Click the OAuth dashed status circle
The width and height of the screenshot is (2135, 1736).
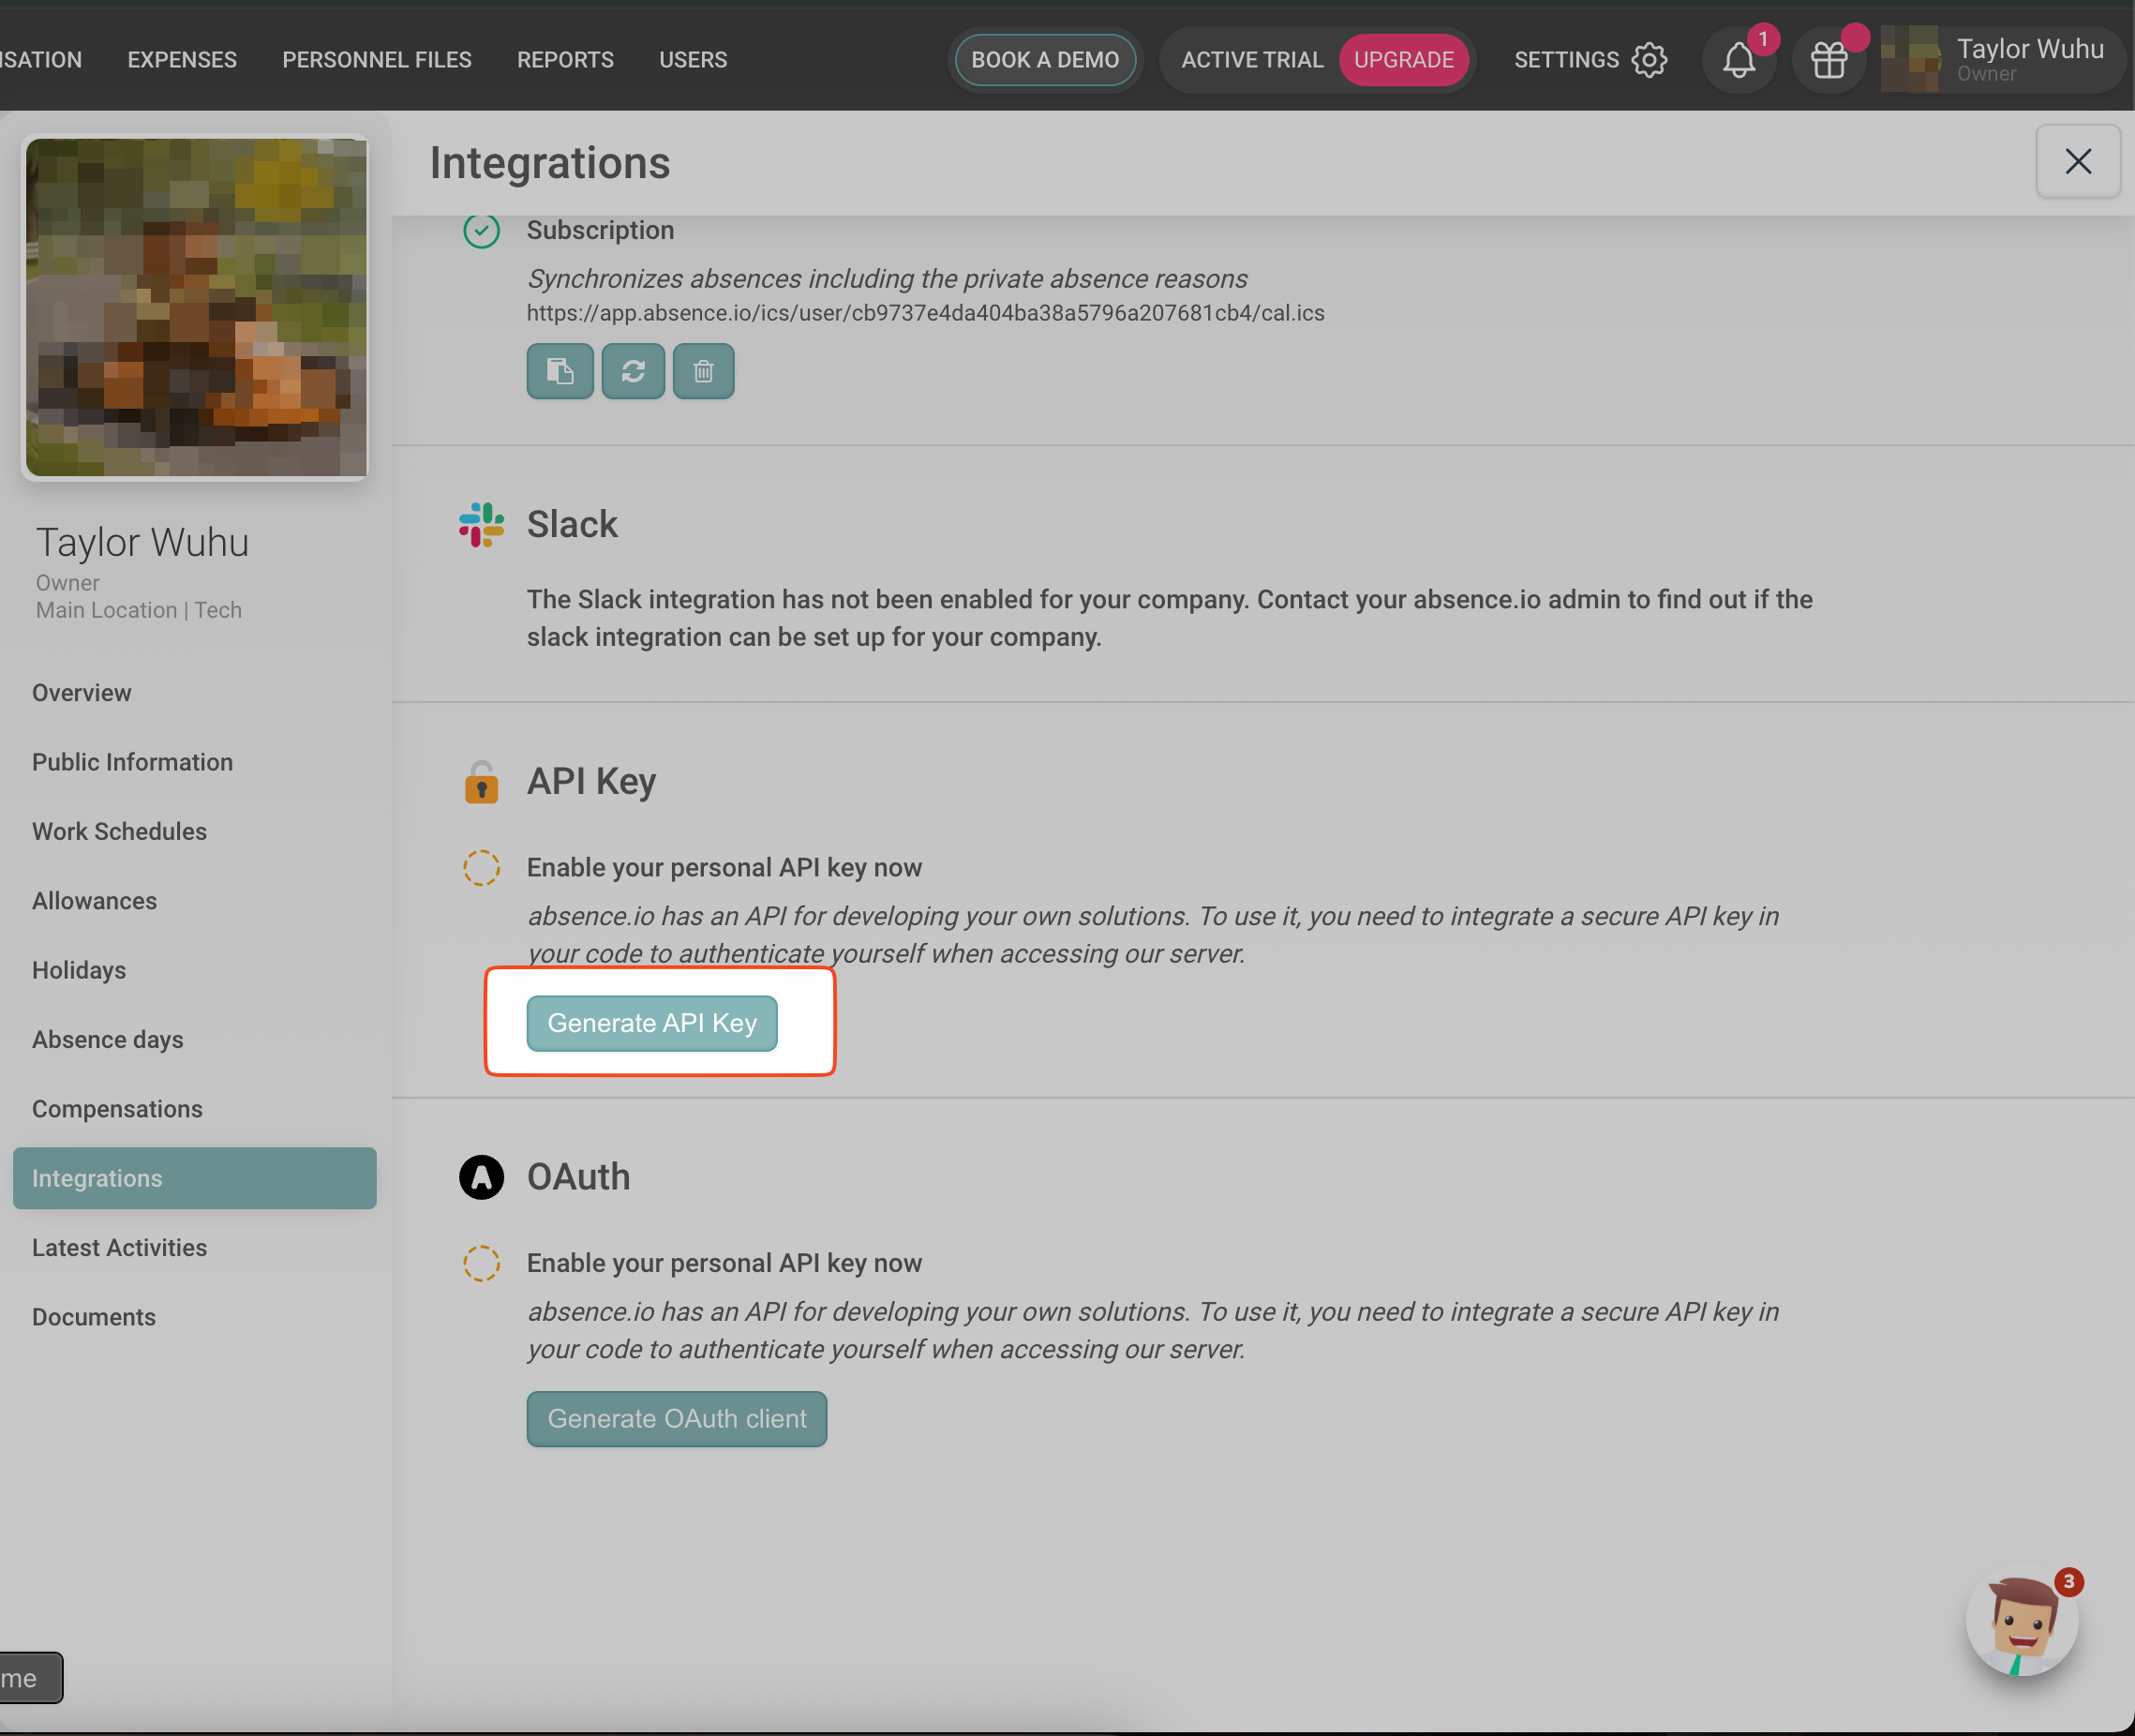(x=481, y=1263)
